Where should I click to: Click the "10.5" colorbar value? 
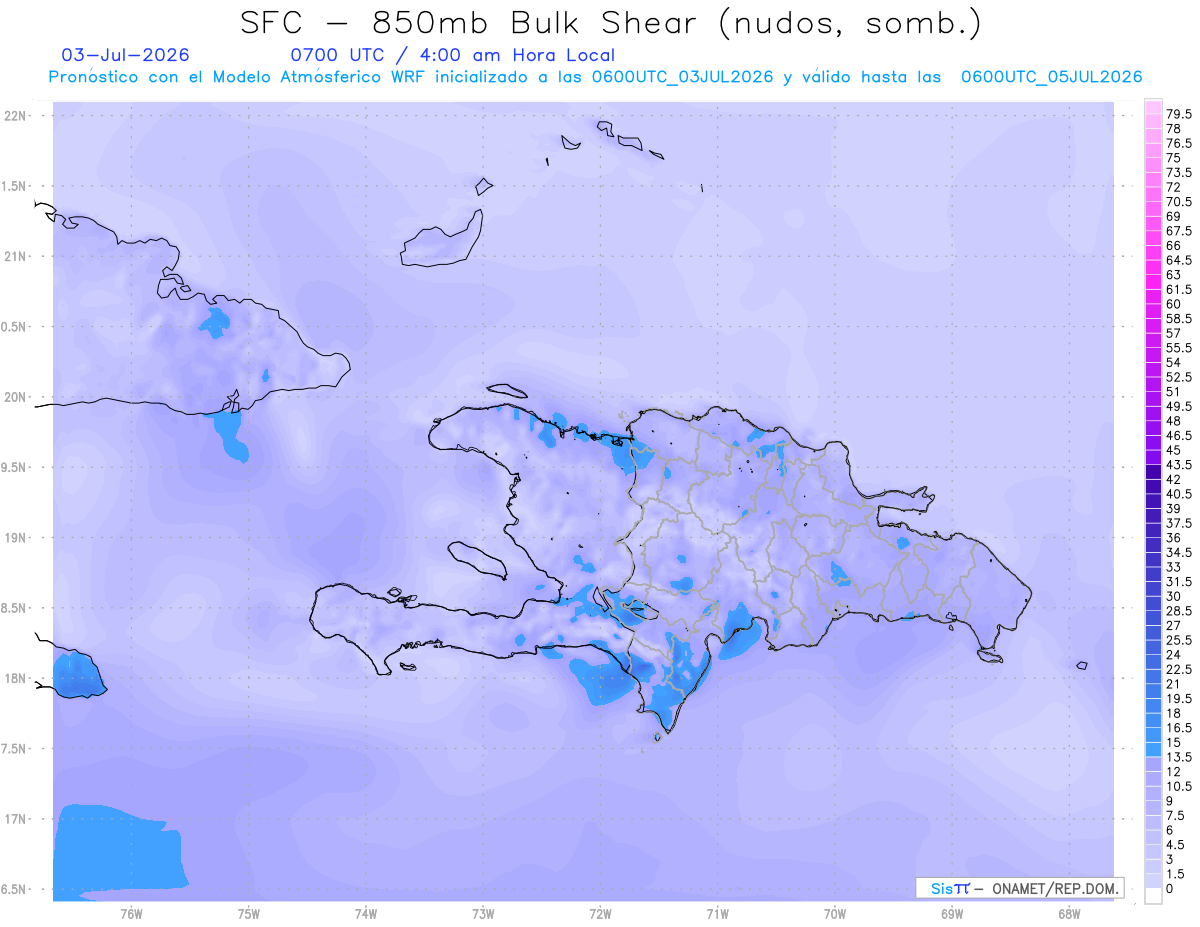click(1179, 787)
